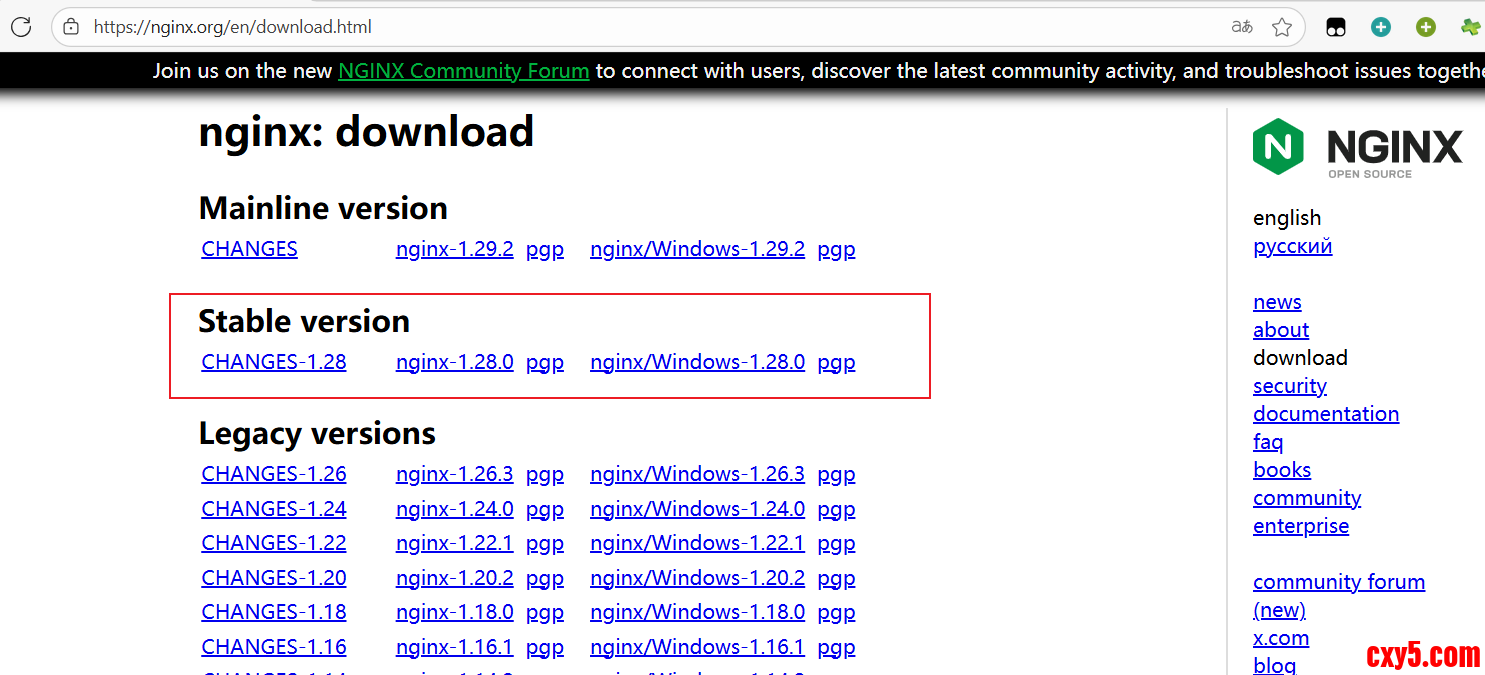Go to the about page
The height and width of the screenshot is (675, 1485).
point(1281,330)
